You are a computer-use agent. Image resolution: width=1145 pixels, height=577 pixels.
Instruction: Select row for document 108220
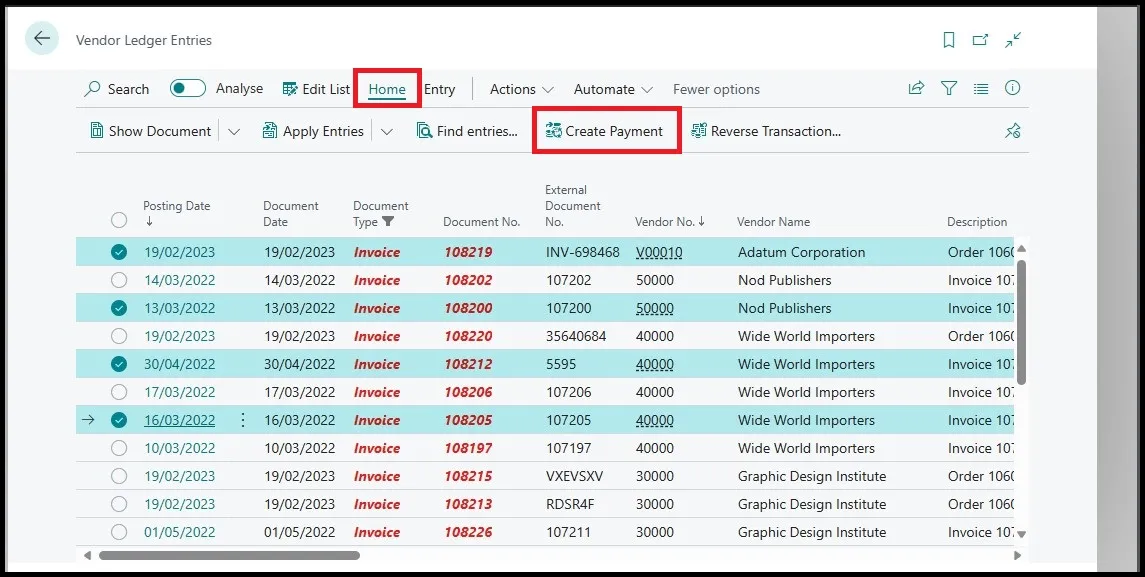[119, 336]
